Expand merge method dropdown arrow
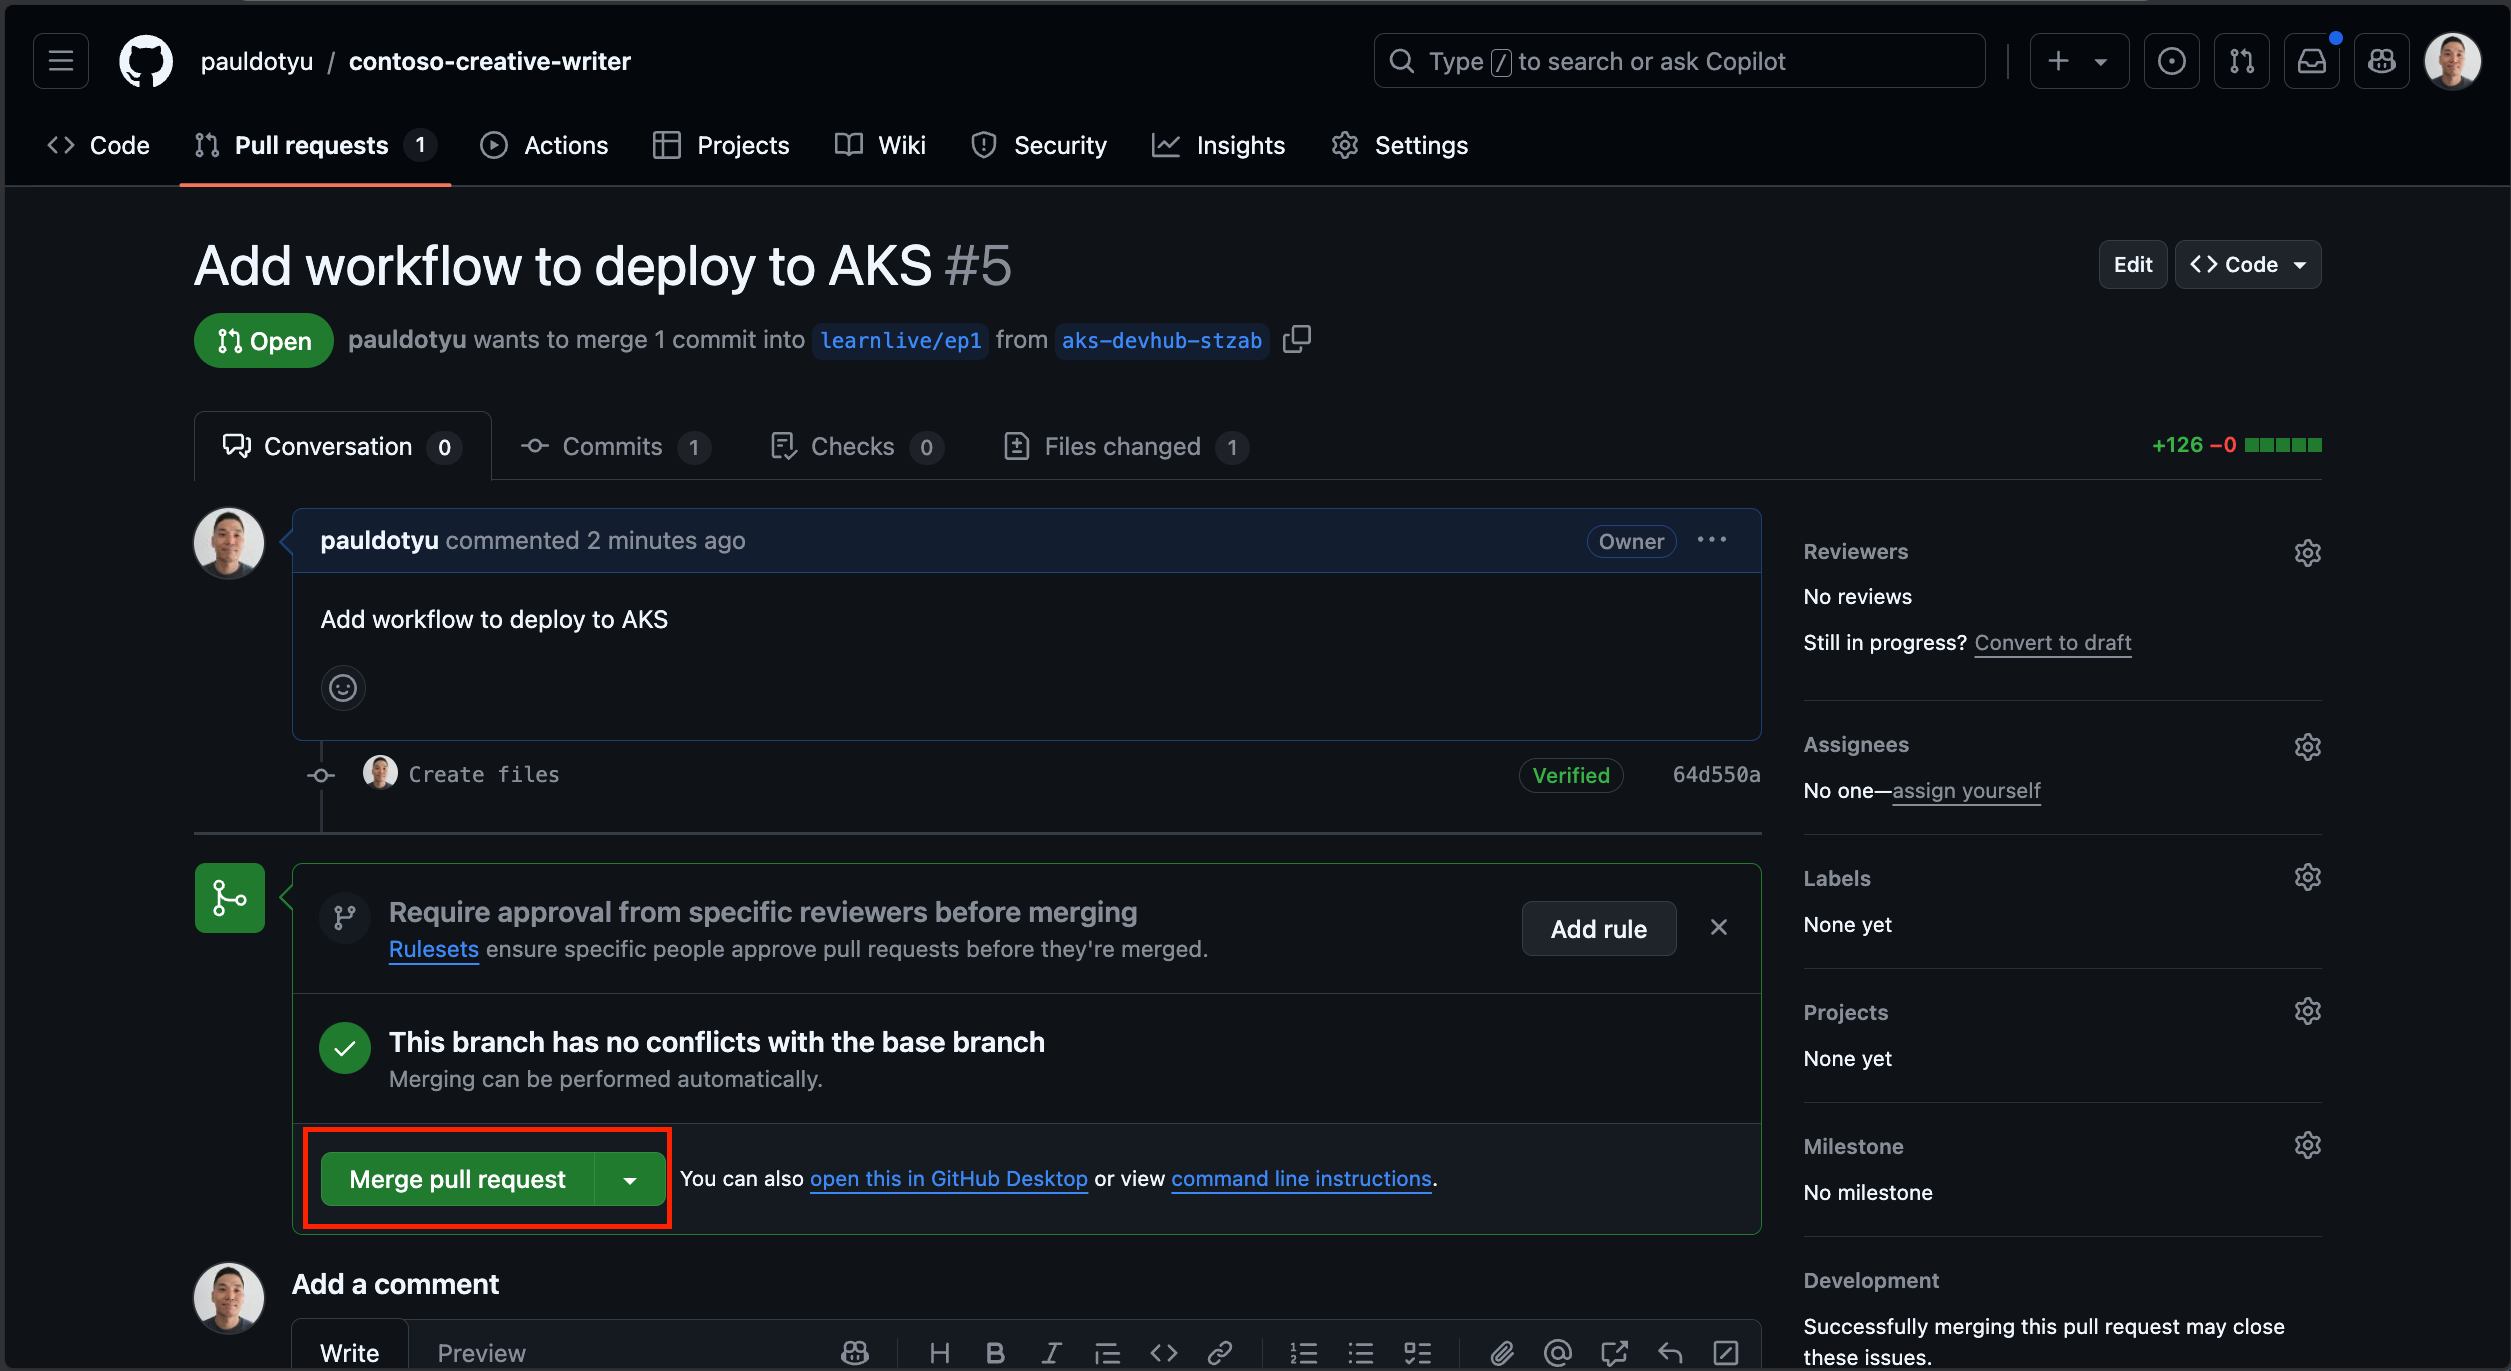This screenshot has height=1371, width=2511. [630, 1180]
